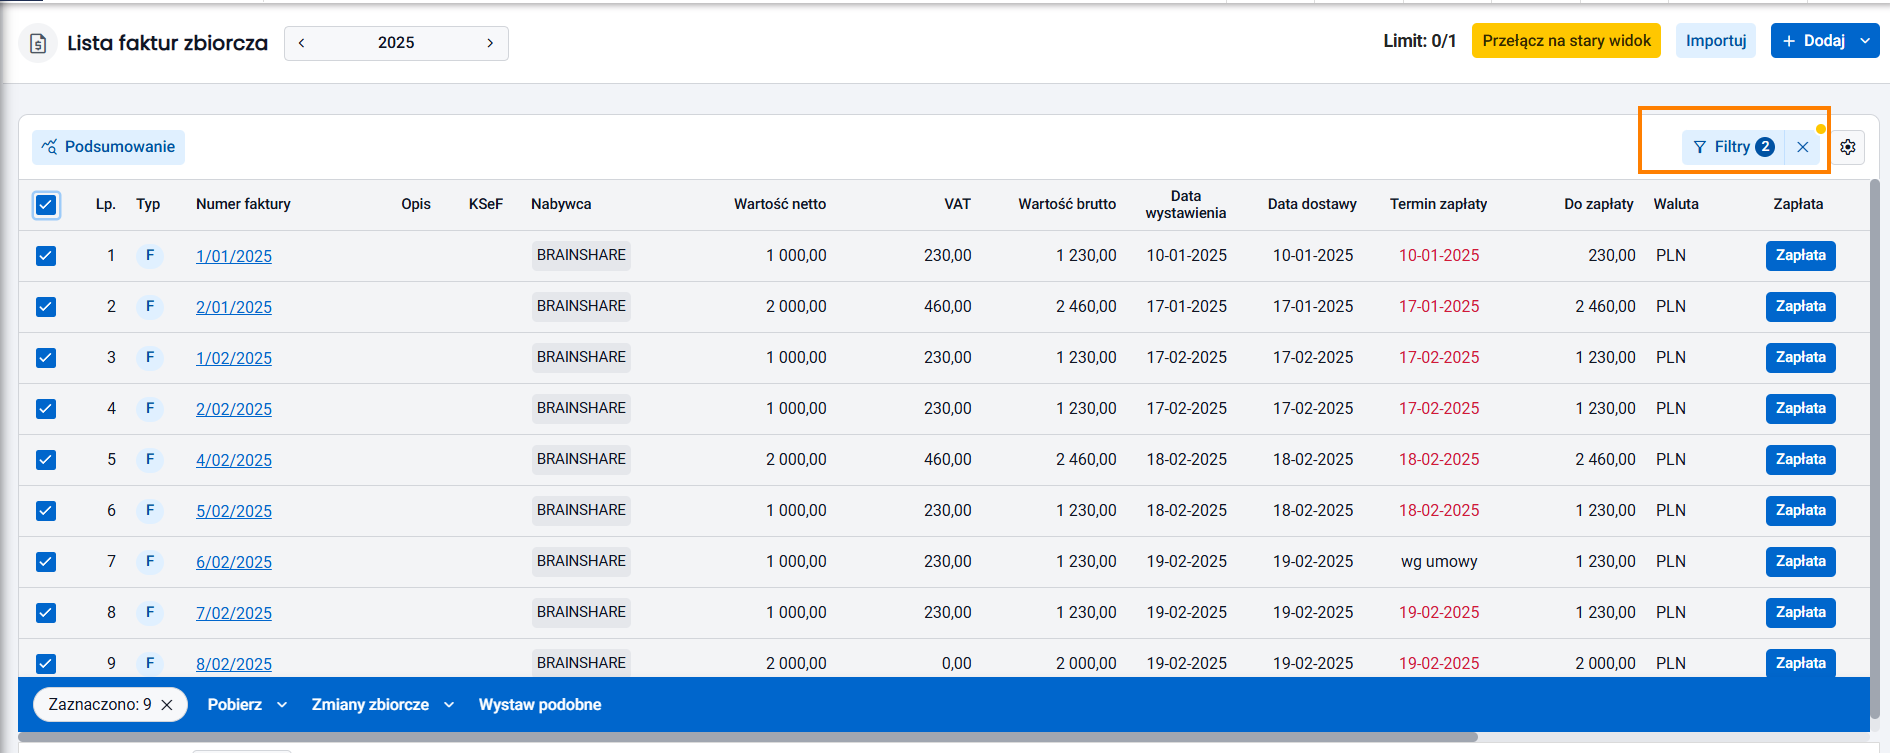The image size is (1890, 753).
Task: Click the horizontal scrollbar under the table
Action: click(748, 738)
